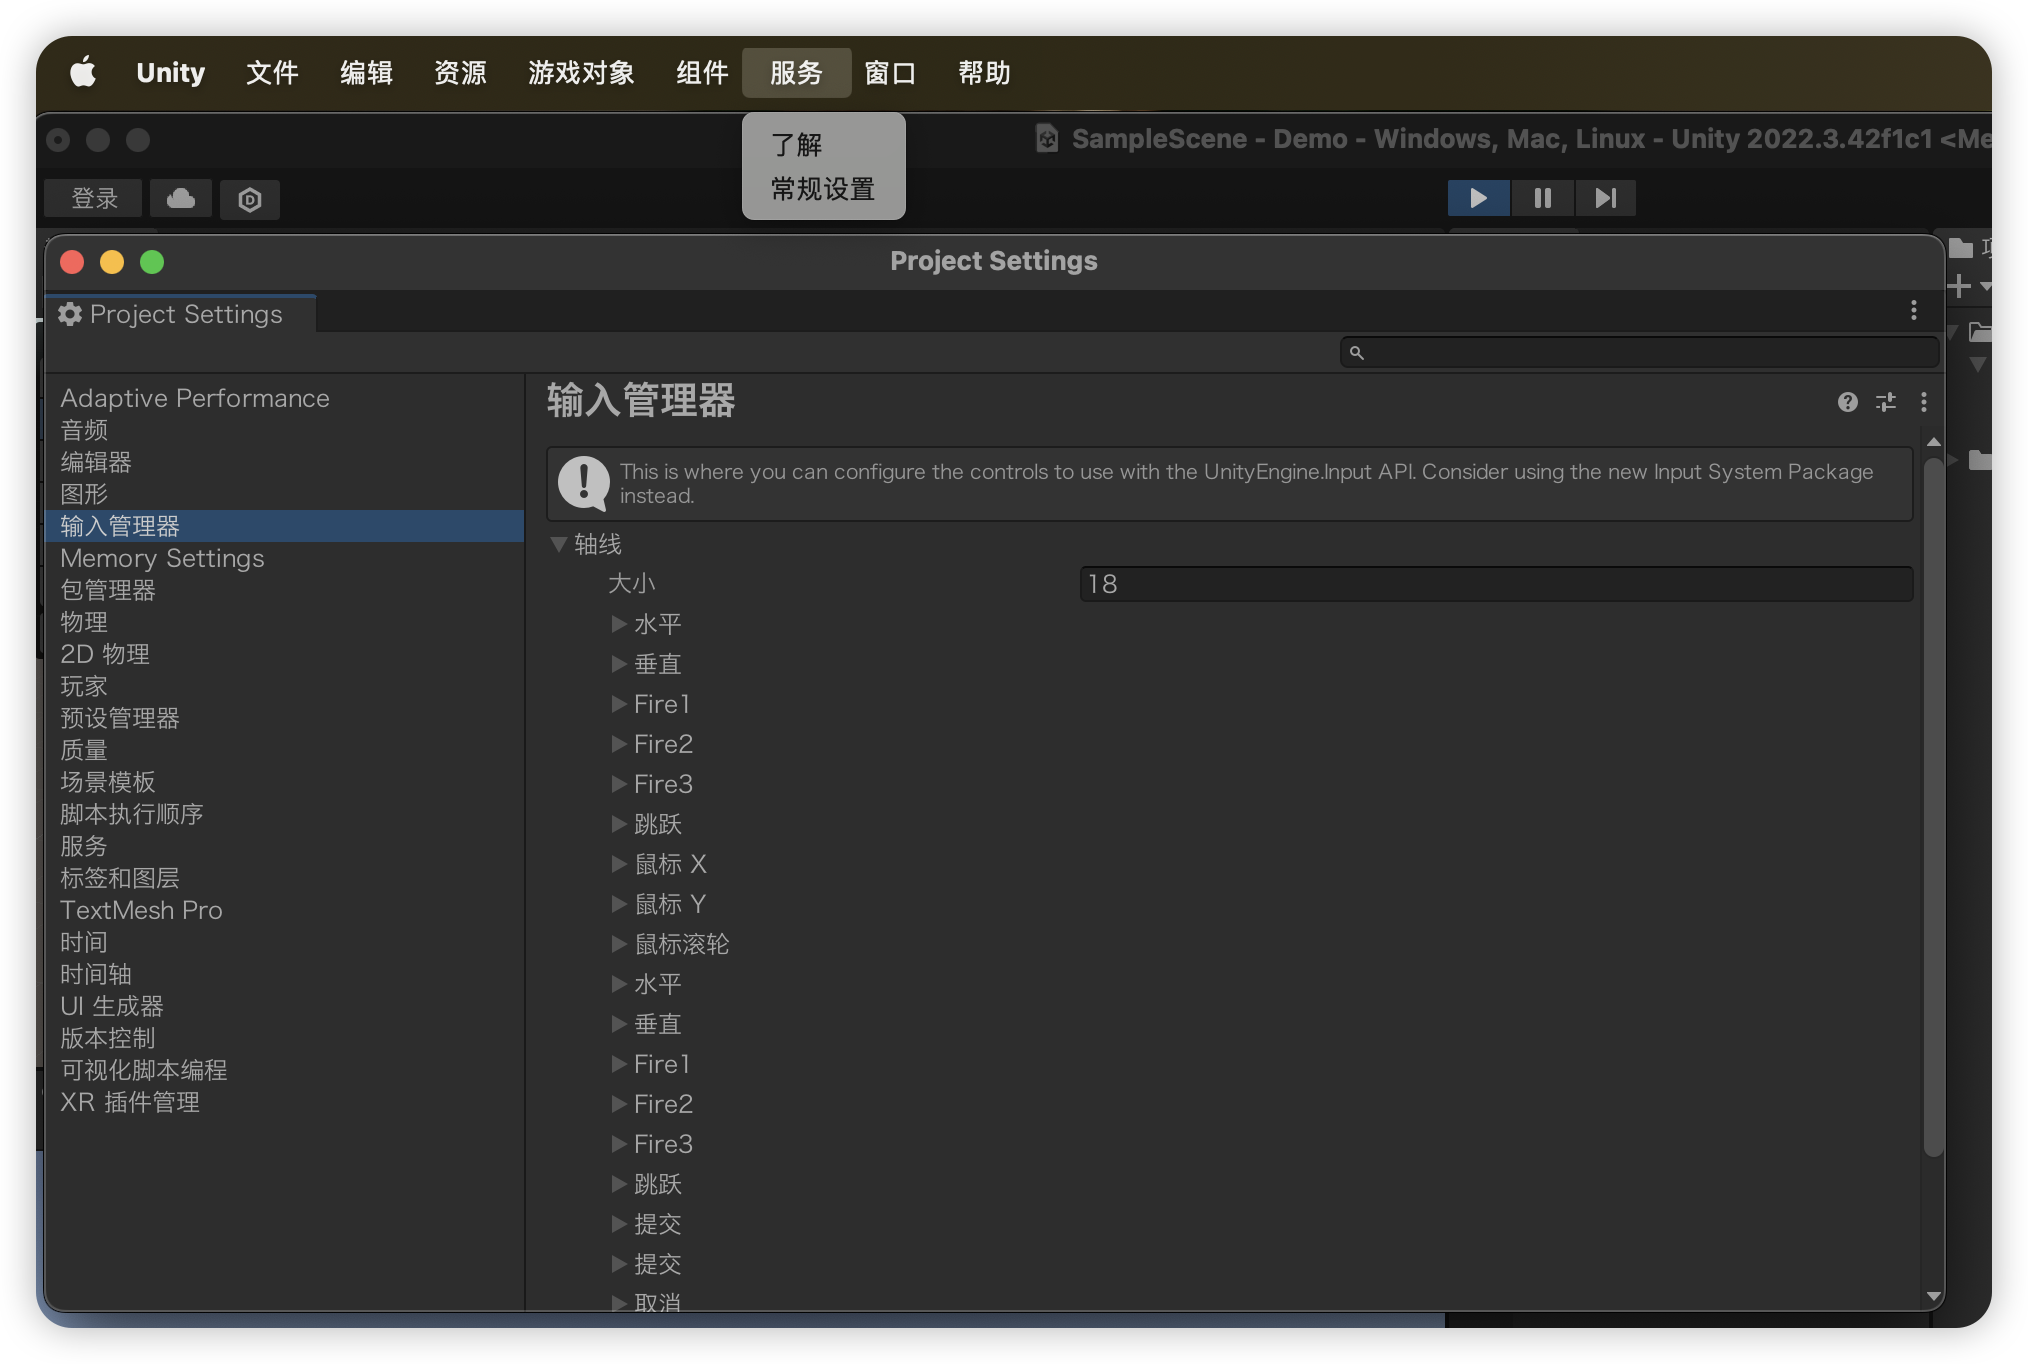This screenshot has width=2028, height=1364.
Task: Click the 登录 sign-in button
Action: (94, 198)
